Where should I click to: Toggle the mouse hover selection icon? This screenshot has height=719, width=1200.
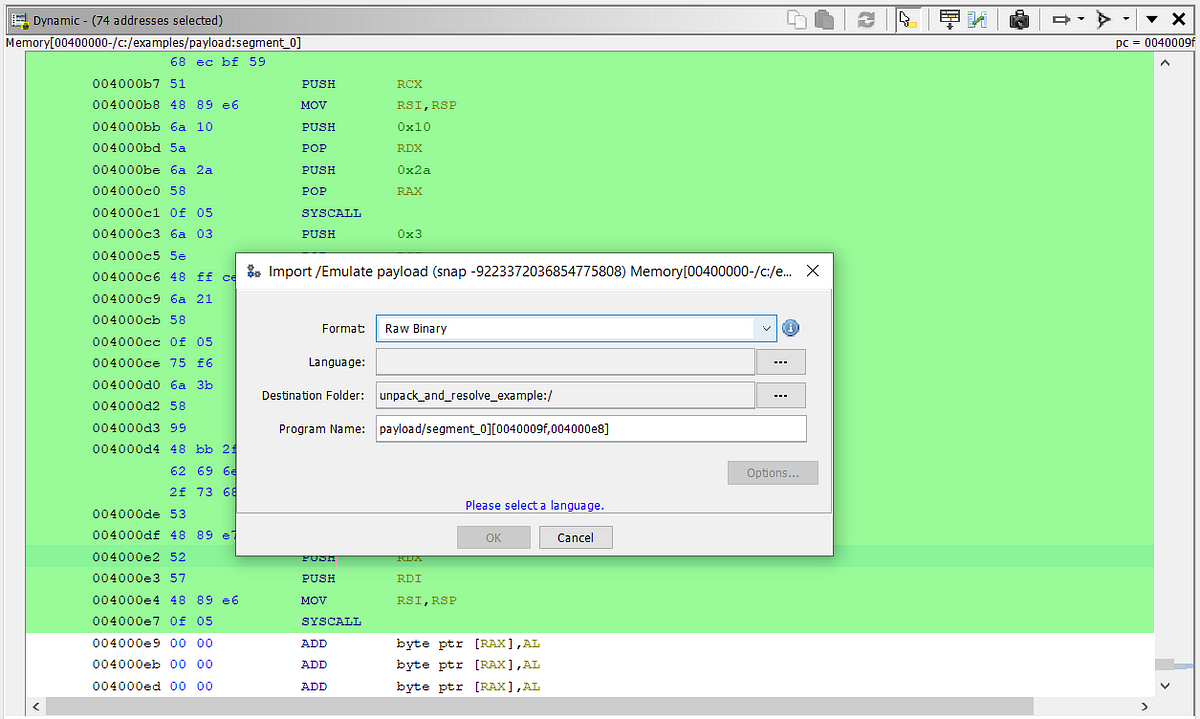pos(908,20)
